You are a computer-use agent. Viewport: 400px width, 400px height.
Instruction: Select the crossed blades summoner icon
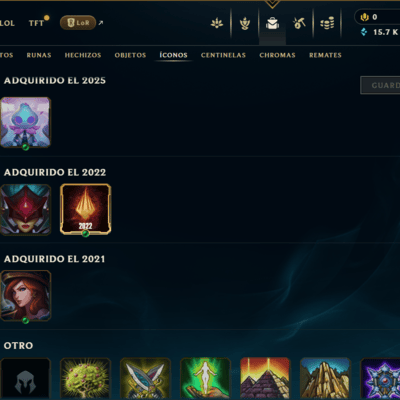[145, 379]
